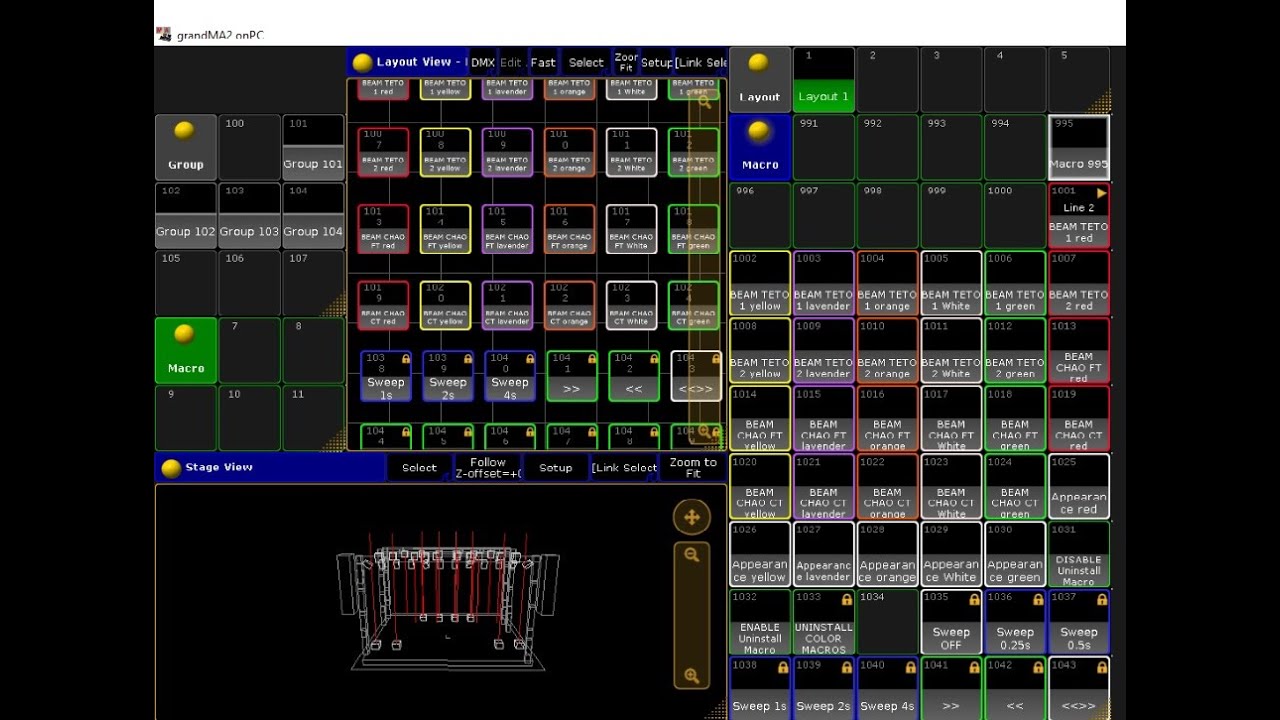Toggle Fast in Layout View title bar
This screenshot has height=720, width=1280.
543,62
